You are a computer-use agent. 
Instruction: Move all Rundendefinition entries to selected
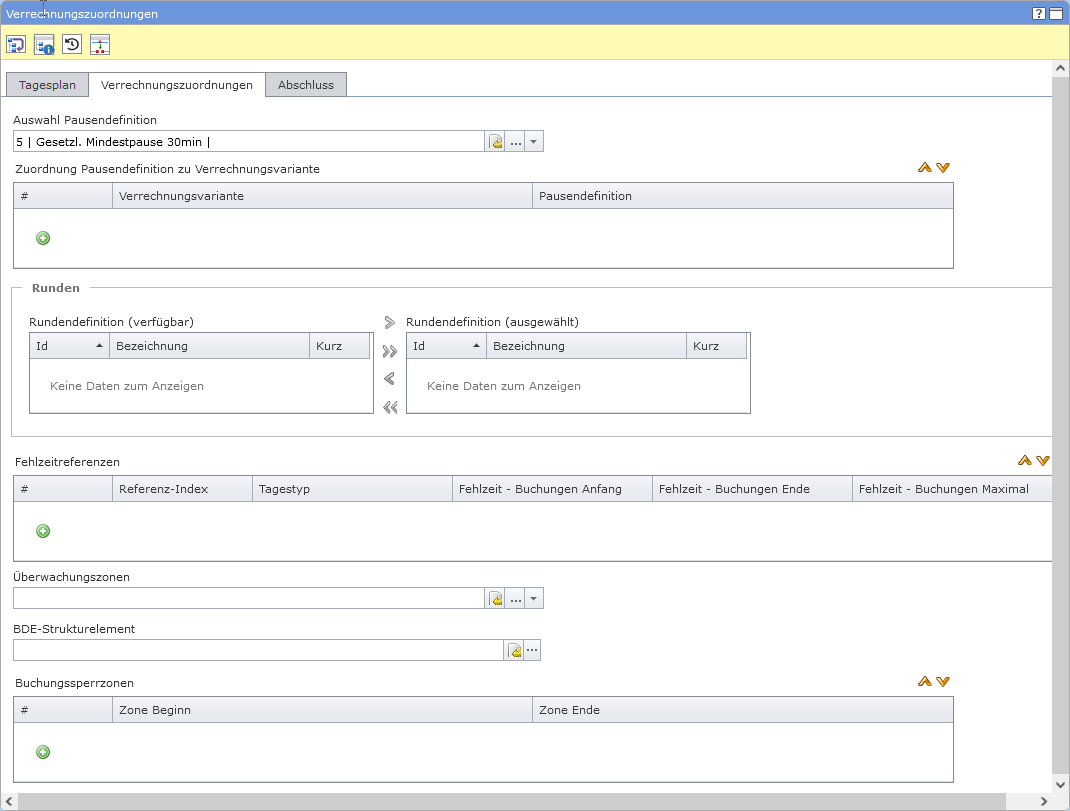(390, 351)
